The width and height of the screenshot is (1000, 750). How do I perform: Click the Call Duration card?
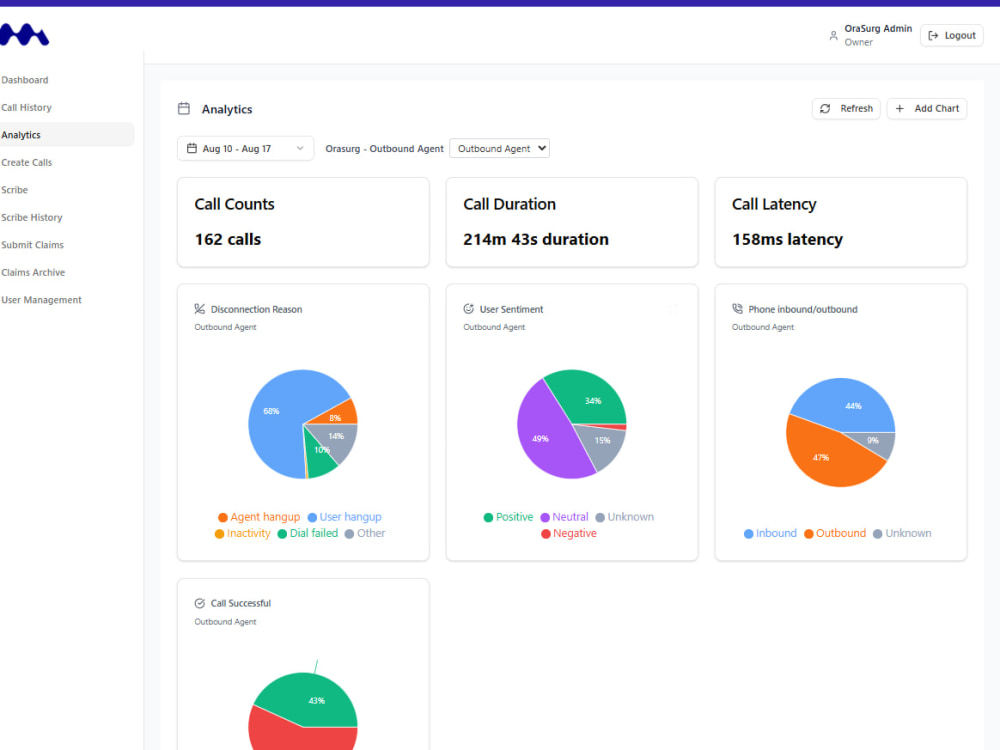click(x=572, y=222)
